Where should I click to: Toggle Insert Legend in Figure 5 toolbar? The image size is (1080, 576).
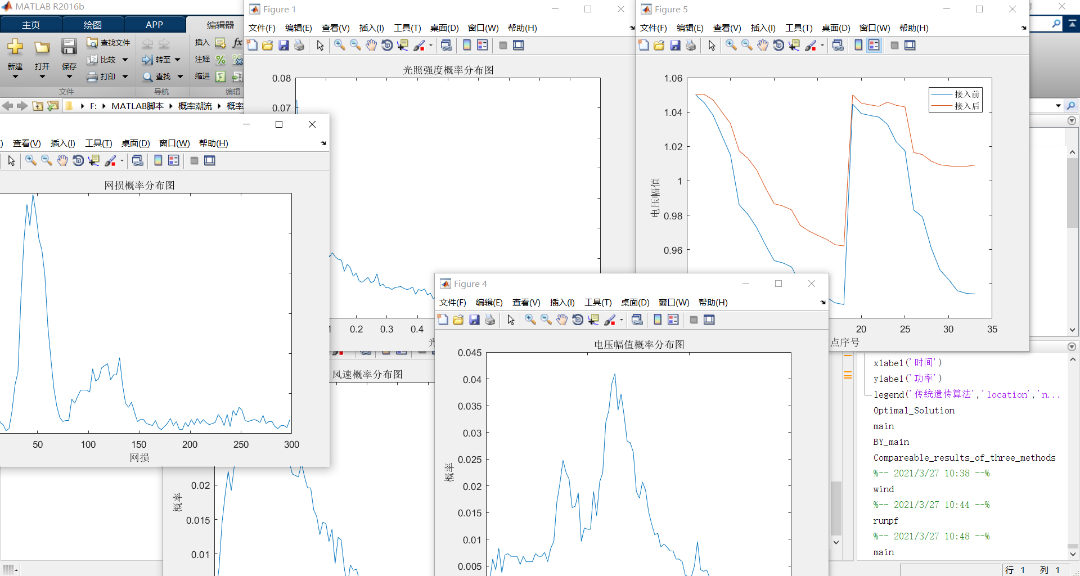pos(874,45)
